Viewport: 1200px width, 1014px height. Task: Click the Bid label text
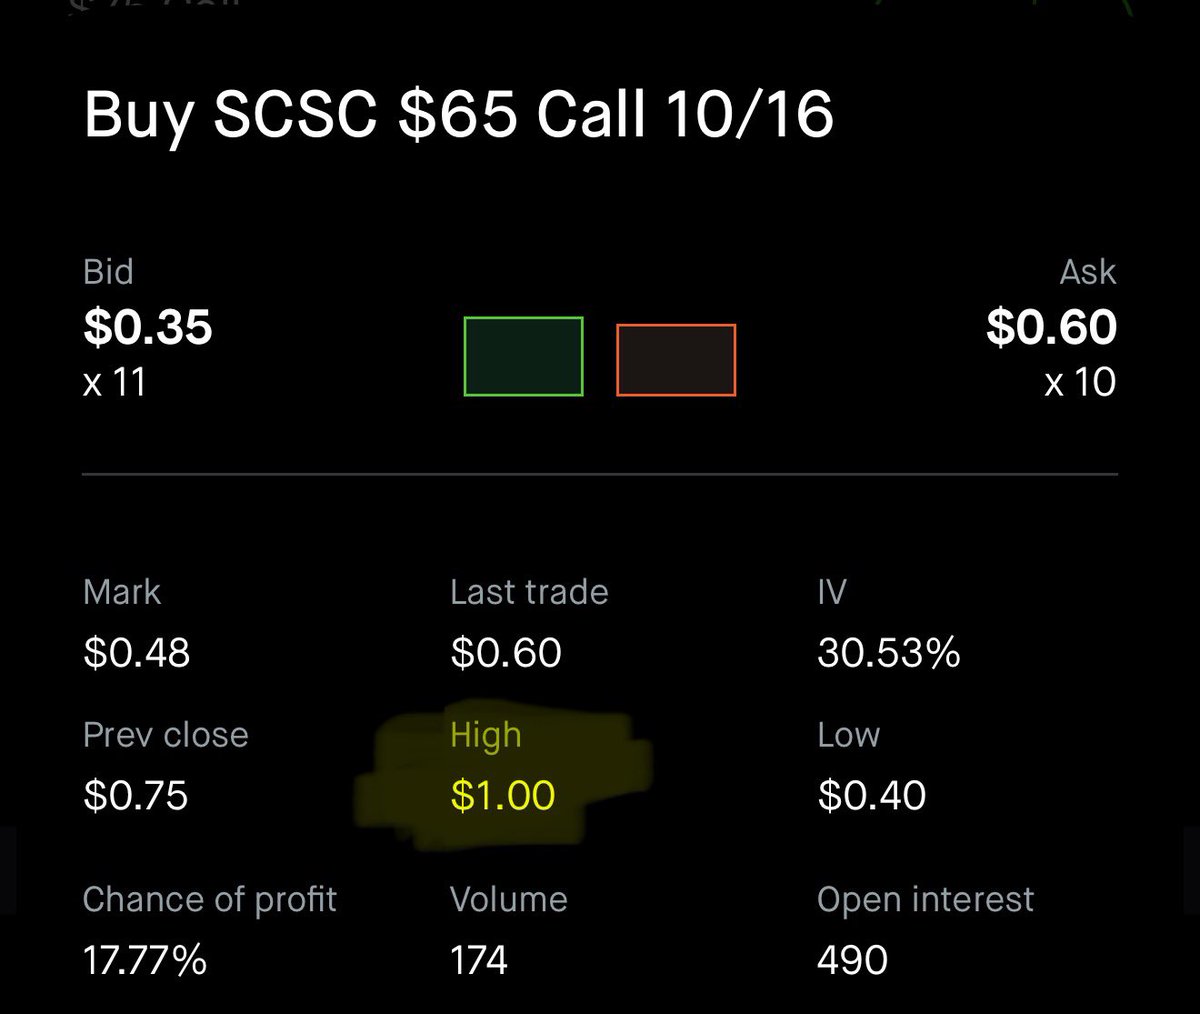108,272
